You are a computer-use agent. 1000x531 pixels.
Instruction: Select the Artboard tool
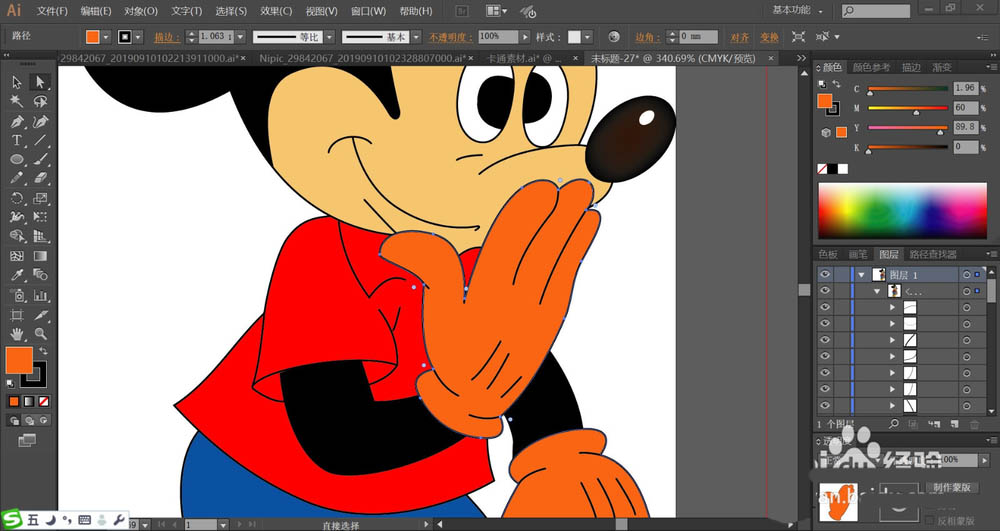click(17, 315)
